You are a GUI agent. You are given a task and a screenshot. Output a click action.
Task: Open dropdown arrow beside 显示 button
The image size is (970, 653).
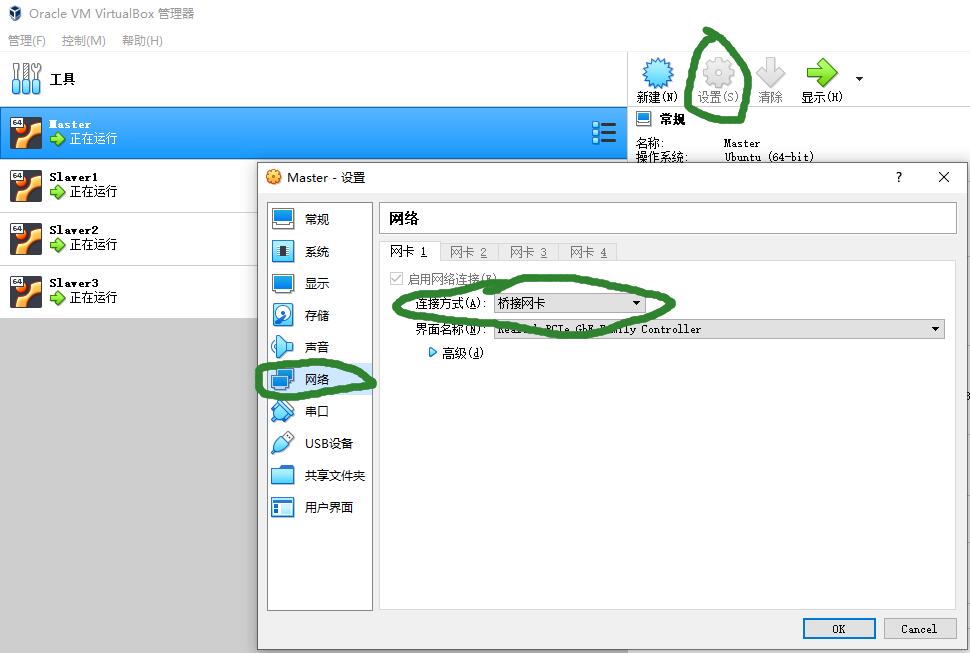click(859, 79)
